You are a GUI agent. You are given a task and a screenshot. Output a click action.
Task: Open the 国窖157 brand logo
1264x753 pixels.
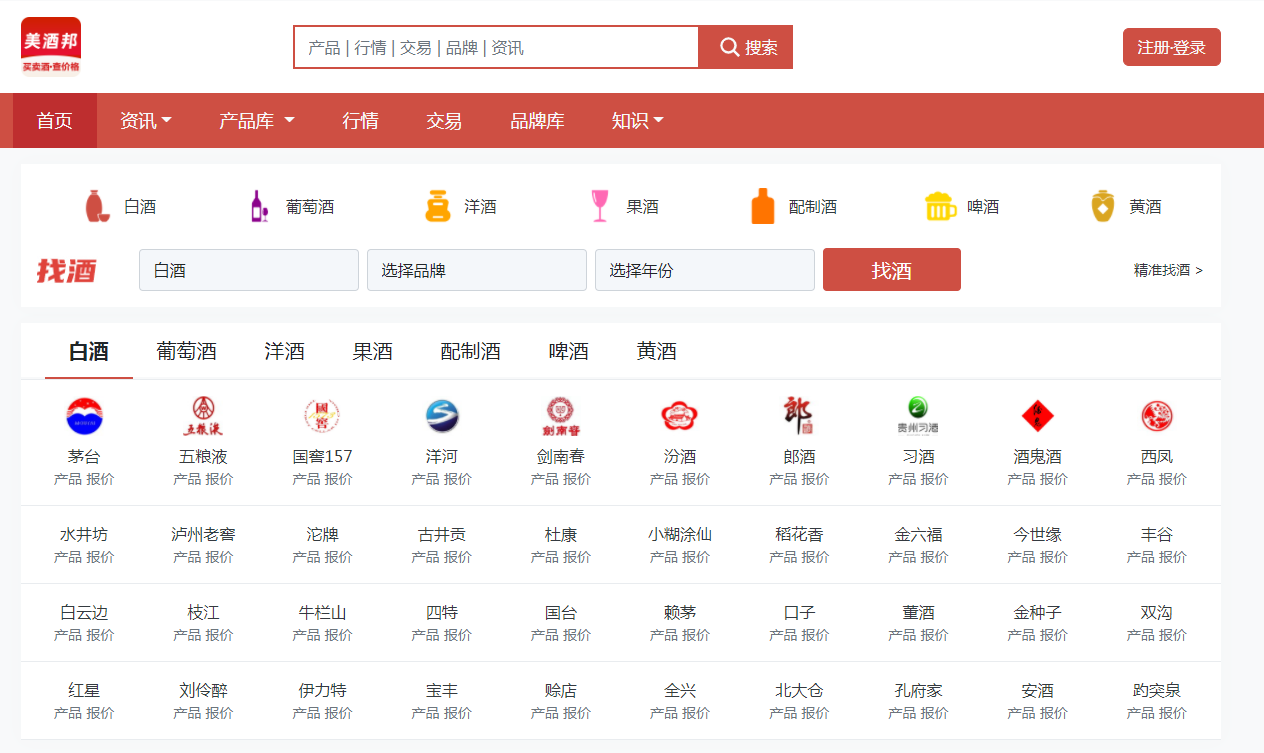pos(322,416)
